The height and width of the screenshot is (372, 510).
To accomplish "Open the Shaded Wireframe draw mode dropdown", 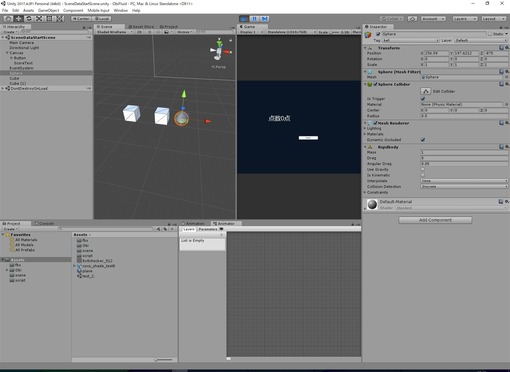I will pos(114,32).
